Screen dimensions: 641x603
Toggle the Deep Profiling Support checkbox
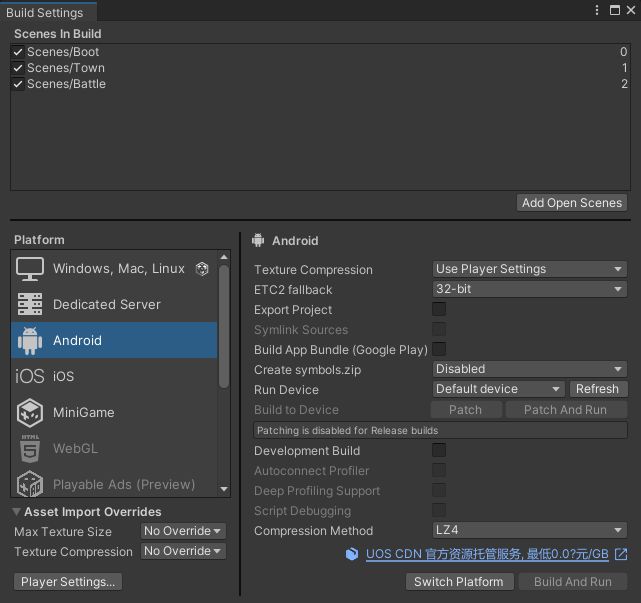click(439, 490)
